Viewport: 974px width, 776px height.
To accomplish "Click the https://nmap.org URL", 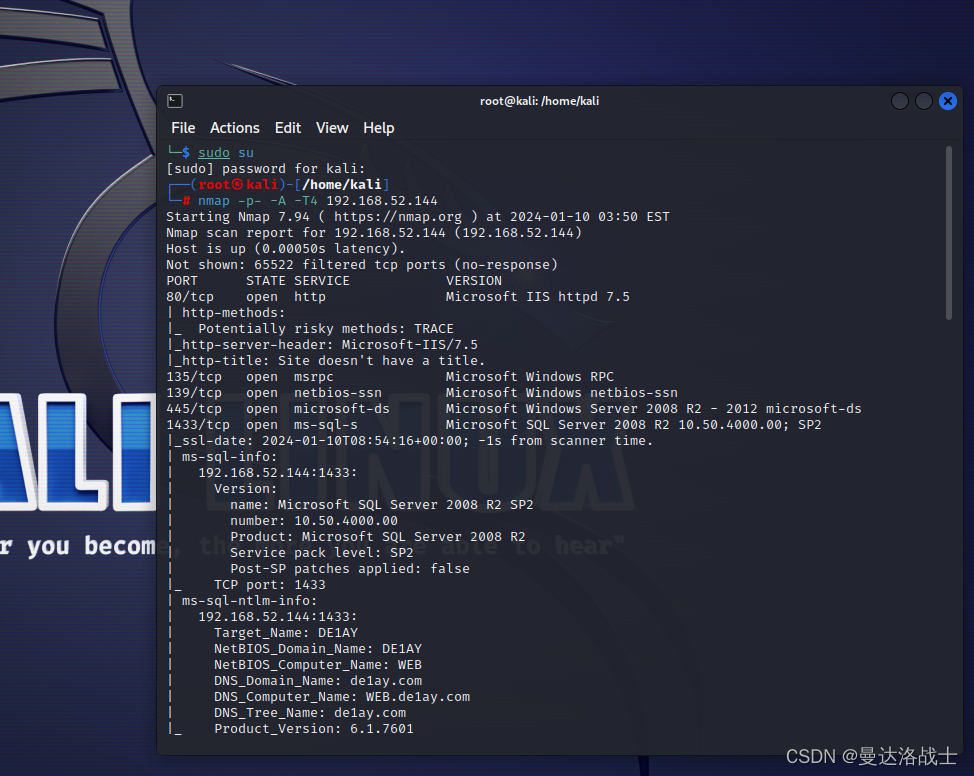I will (398, 217).
